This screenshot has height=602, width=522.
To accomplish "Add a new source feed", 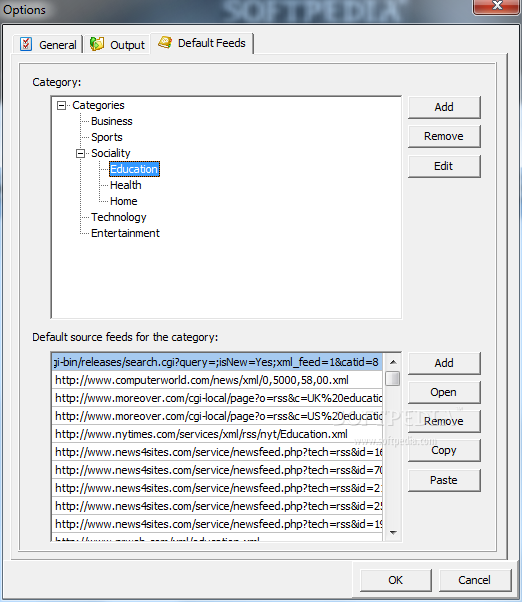I will coord(444,363).
